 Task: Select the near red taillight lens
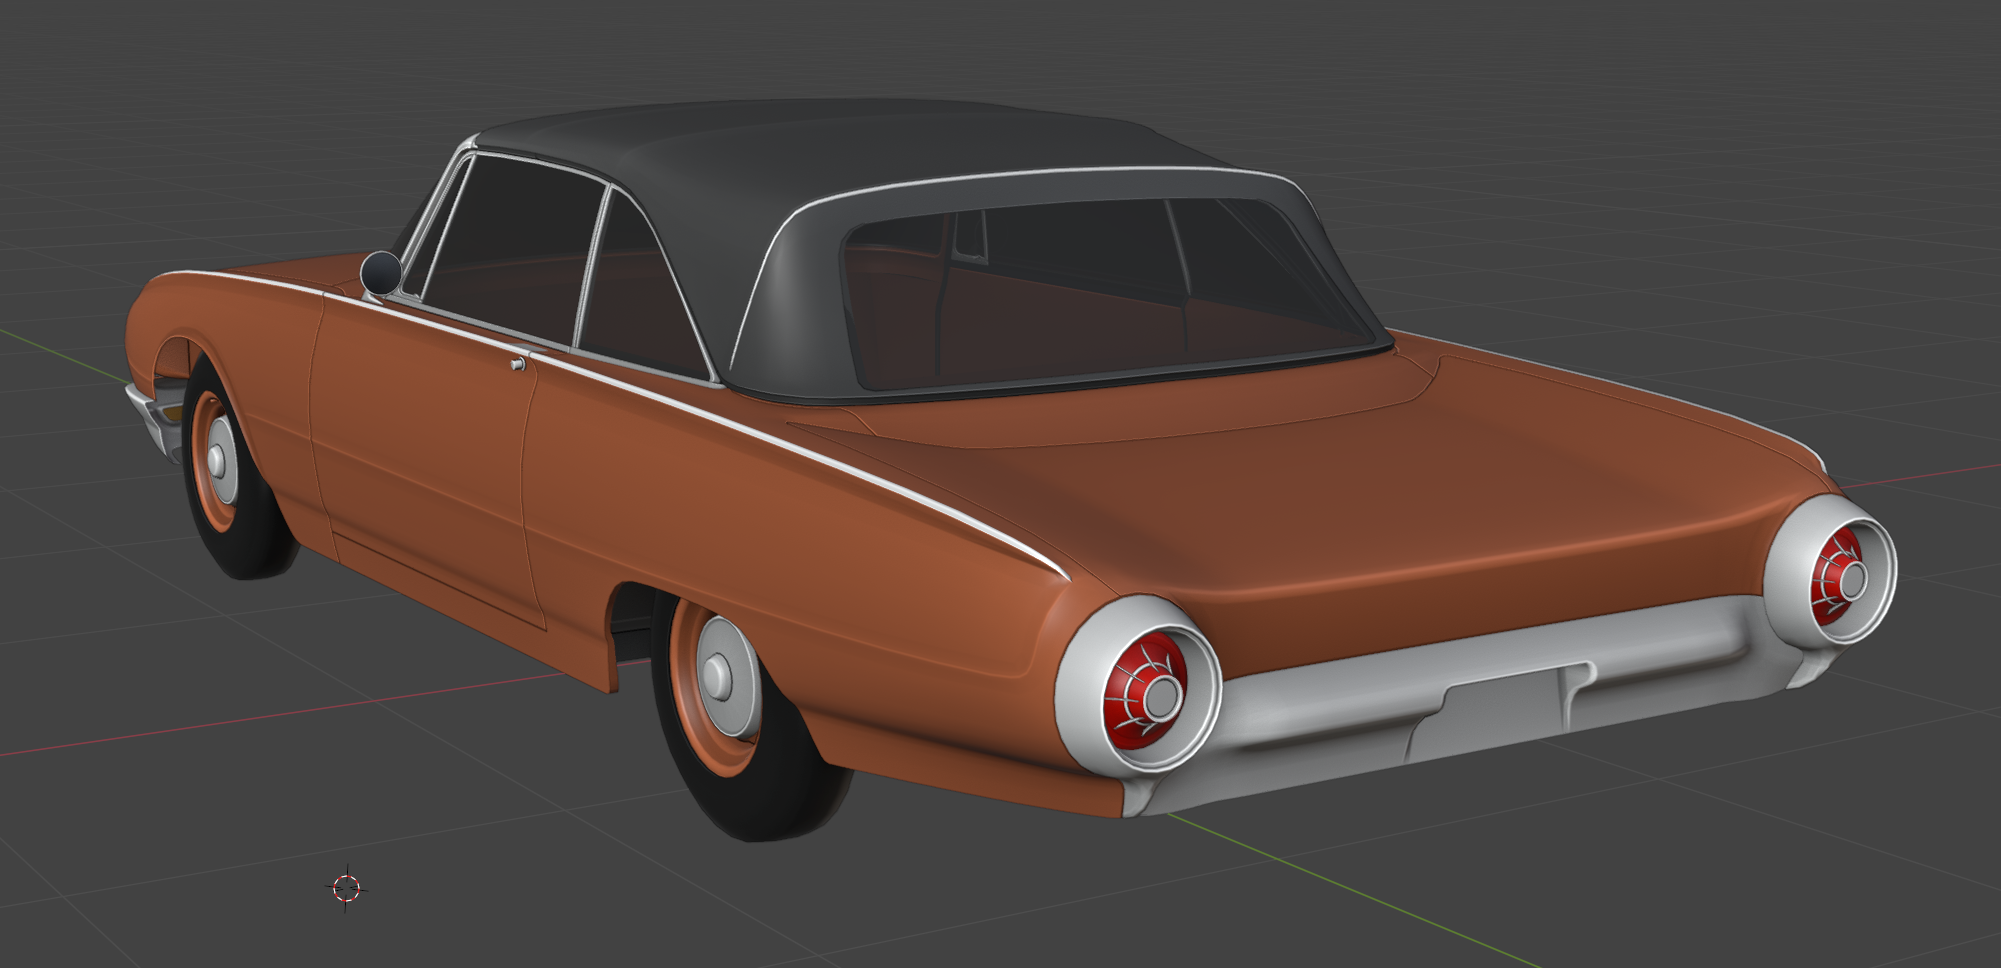click(x=1144, y=690)
